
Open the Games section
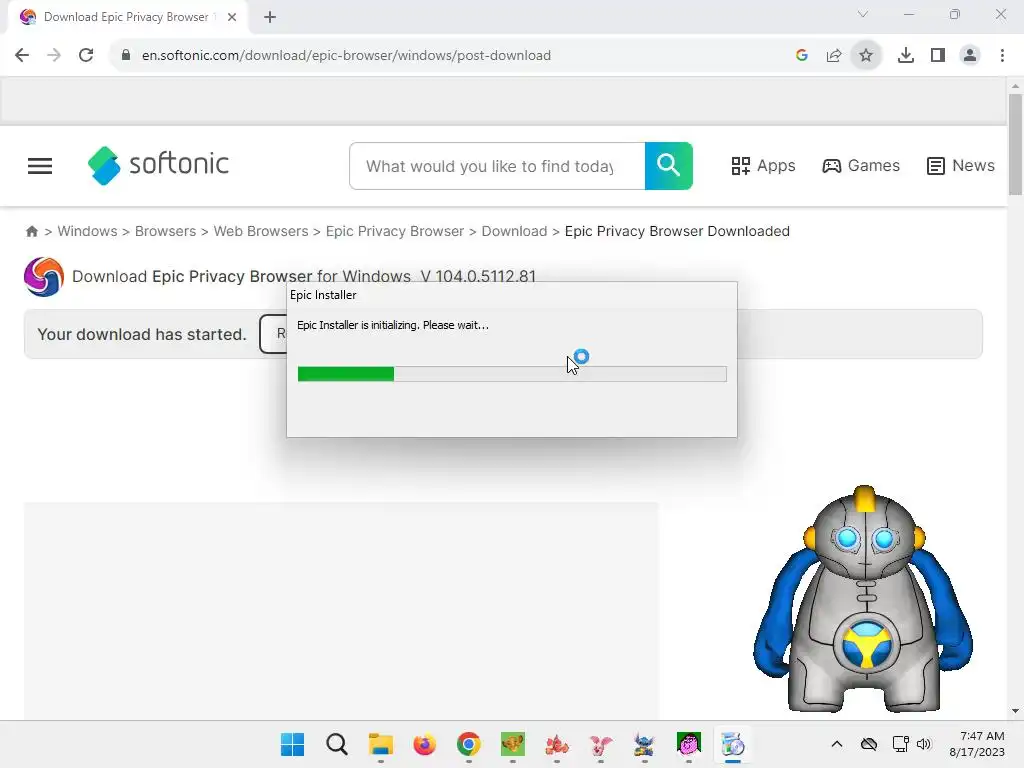tap(861, 166)
